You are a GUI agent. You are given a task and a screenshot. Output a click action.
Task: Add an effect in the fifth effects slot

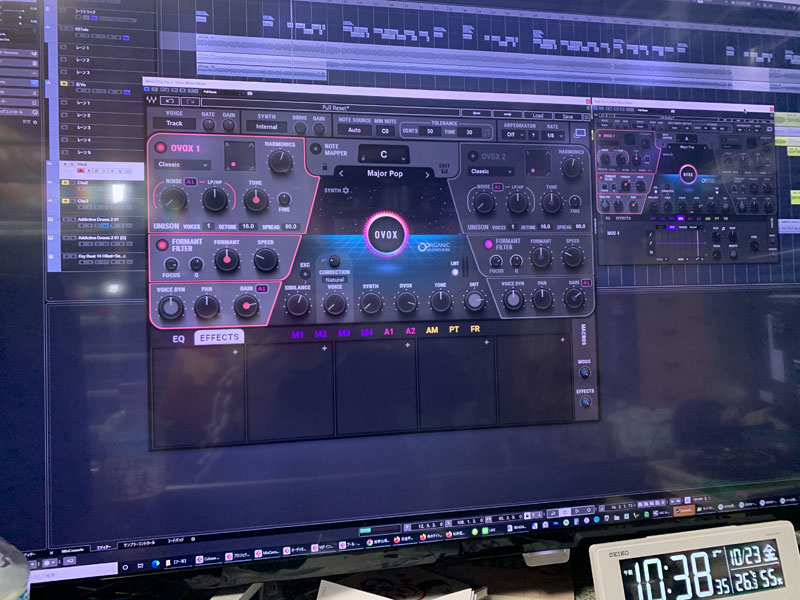(x=562, y=340)
